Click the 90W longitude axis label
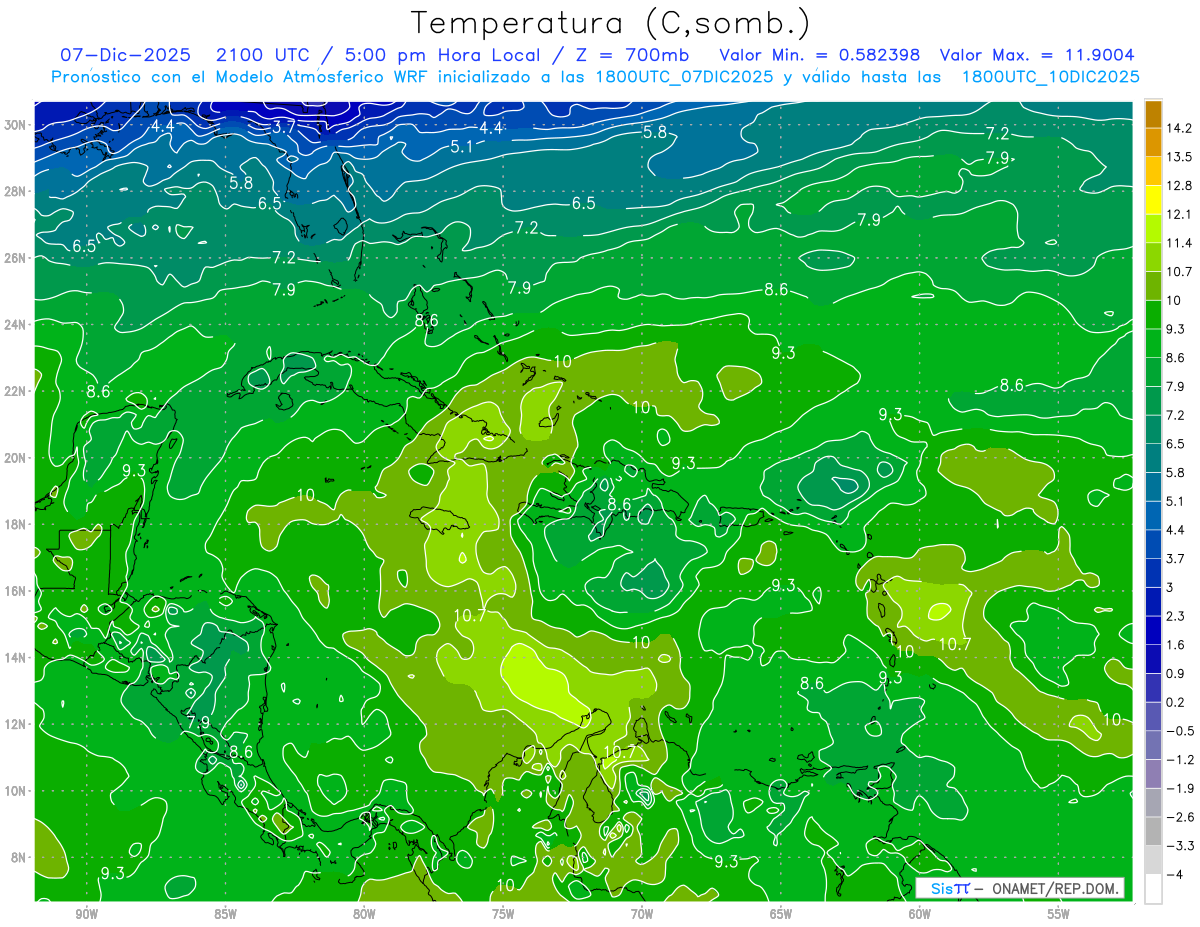The width and height of the screenshot is (1200, 927). [x=87, y=913]
